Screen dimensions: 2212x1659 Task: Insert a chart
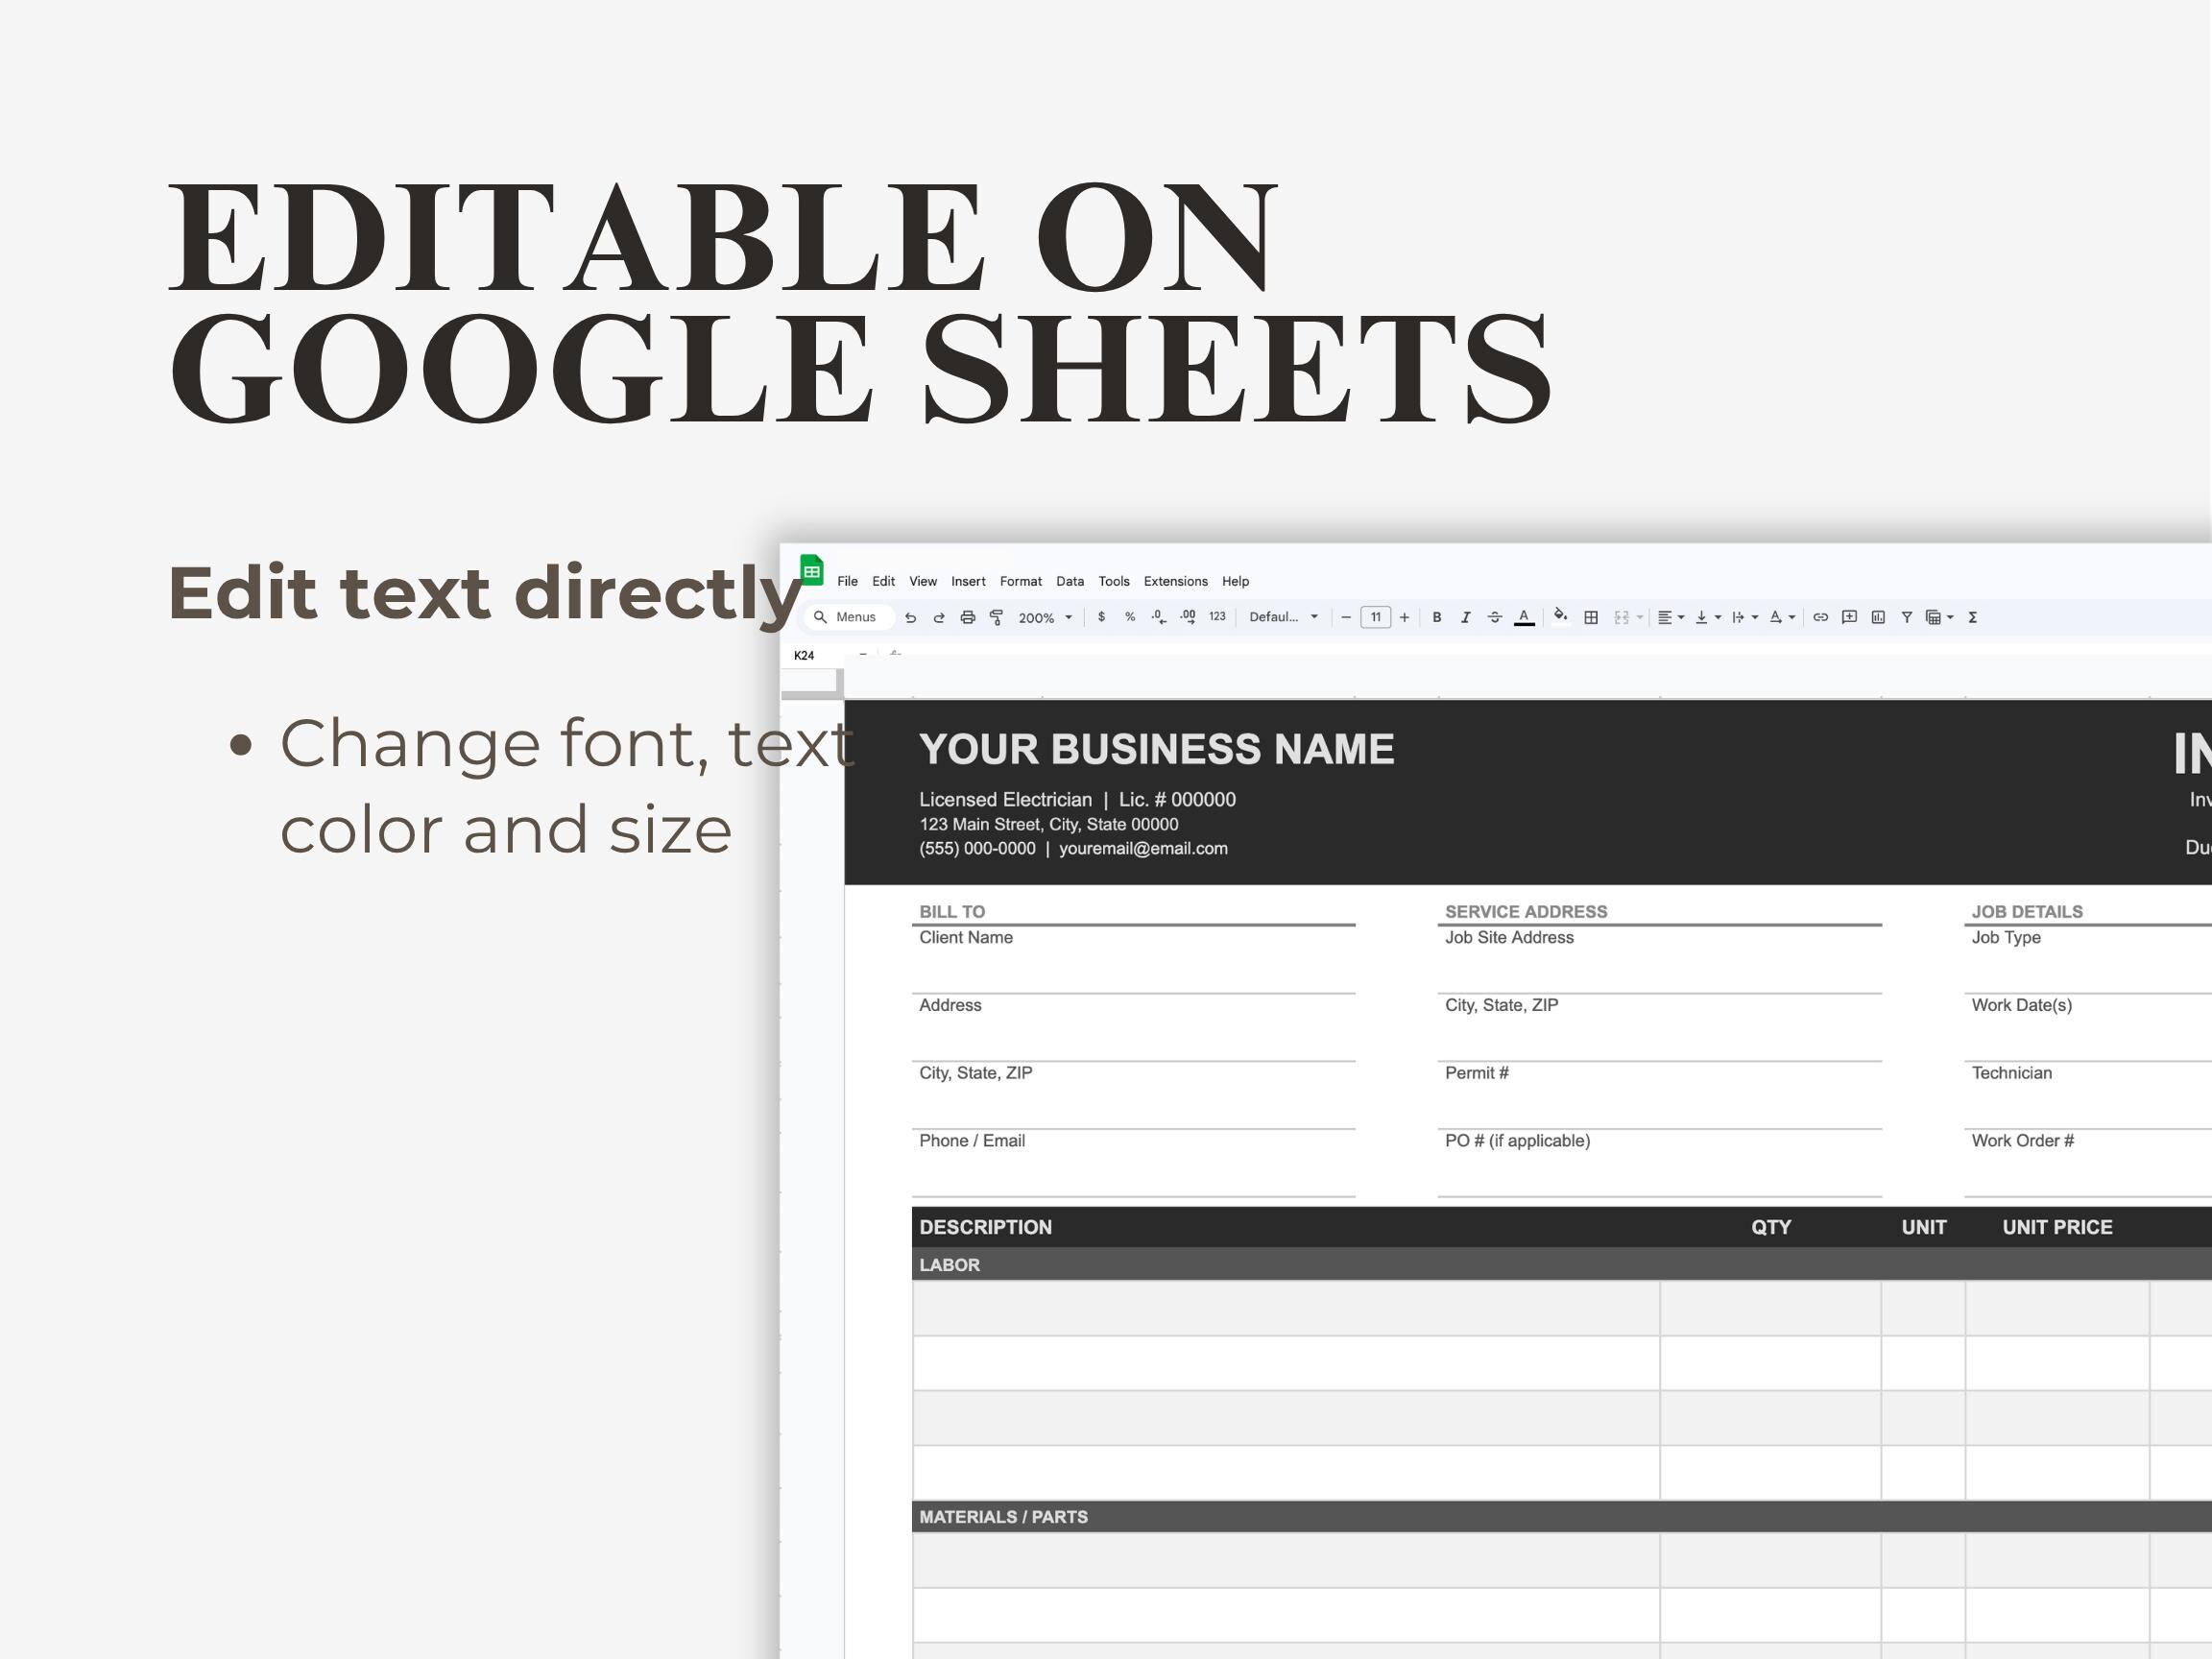[1878, 617]
